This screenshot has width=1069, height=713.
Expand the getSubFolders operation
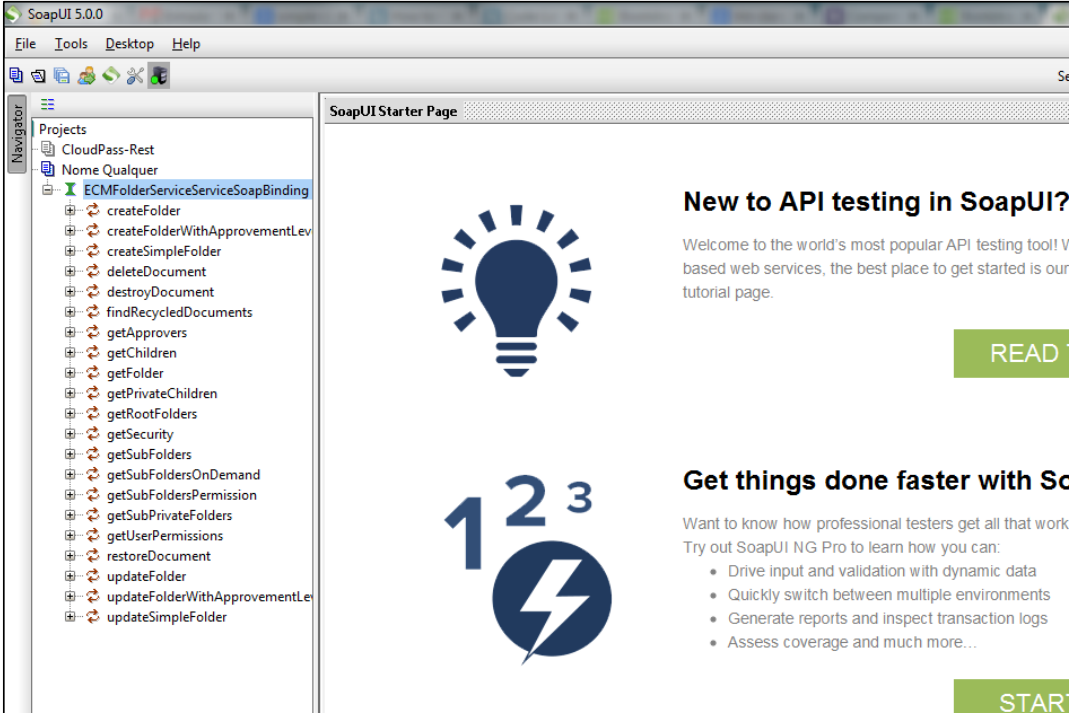click(70, 454)
